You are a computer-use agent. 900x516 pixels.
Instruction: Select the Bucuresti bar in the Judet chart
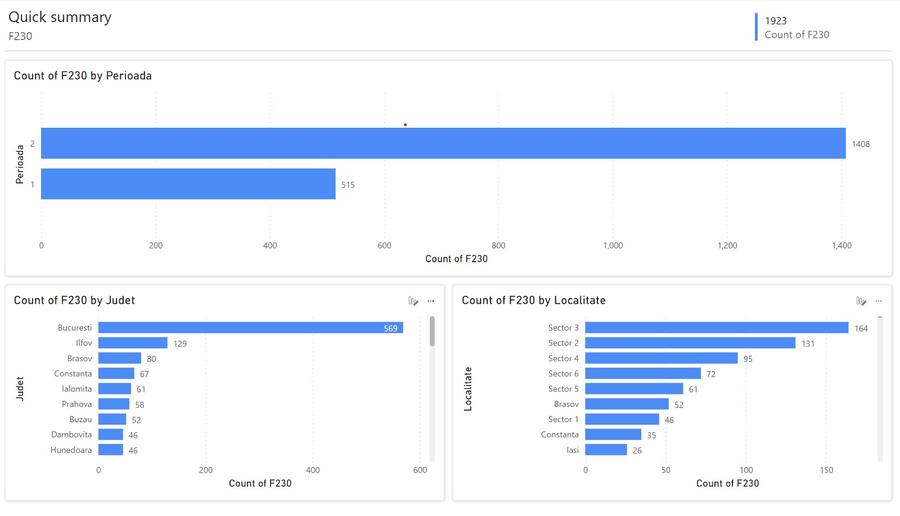[x=251, y=327]
